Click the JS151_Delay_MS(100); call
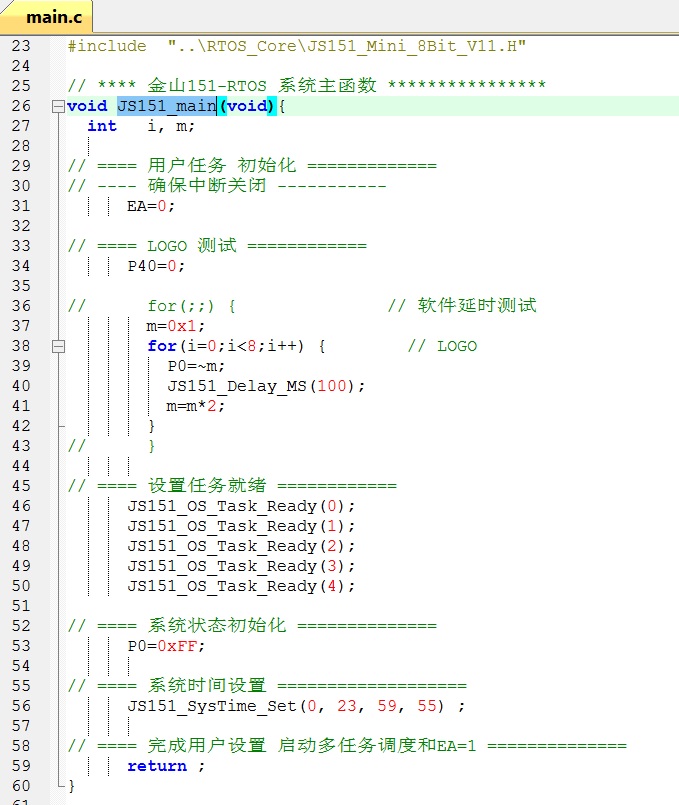 point(266,386)
